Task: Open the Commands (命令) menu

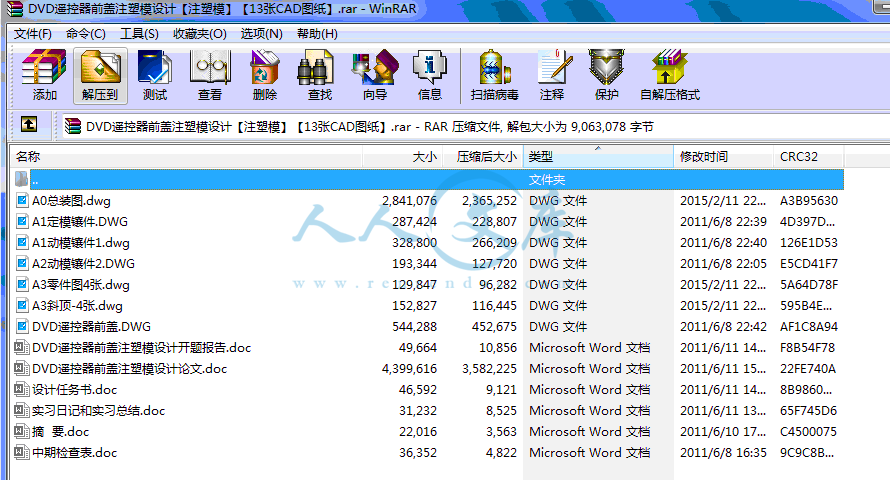Action: [x=86, y=34]
